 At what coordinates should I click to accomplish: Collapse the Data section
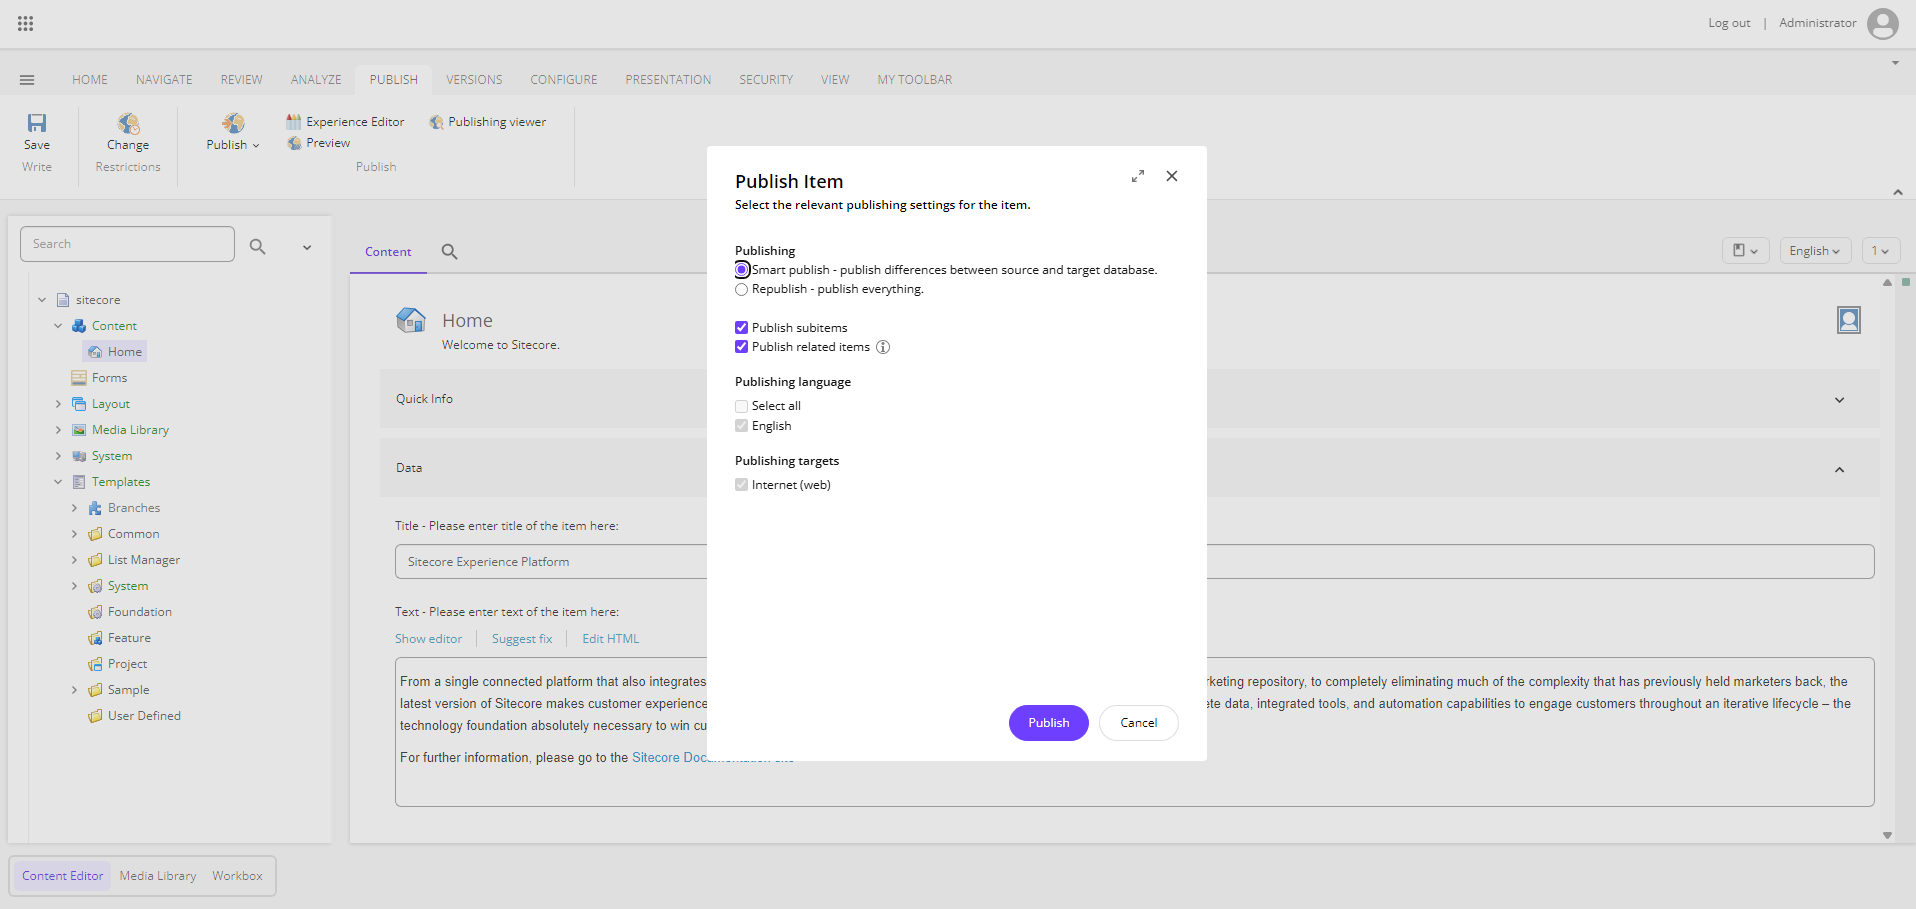[1839, 469]
